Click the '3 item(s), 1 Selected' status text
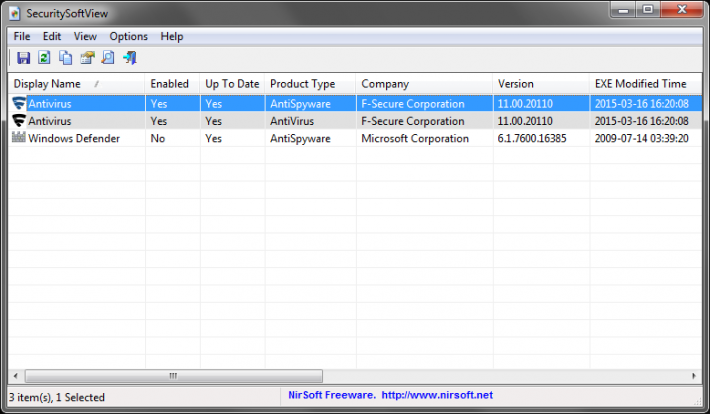The width and height of the screenshot is (710, 414). (x=57, y=397)
